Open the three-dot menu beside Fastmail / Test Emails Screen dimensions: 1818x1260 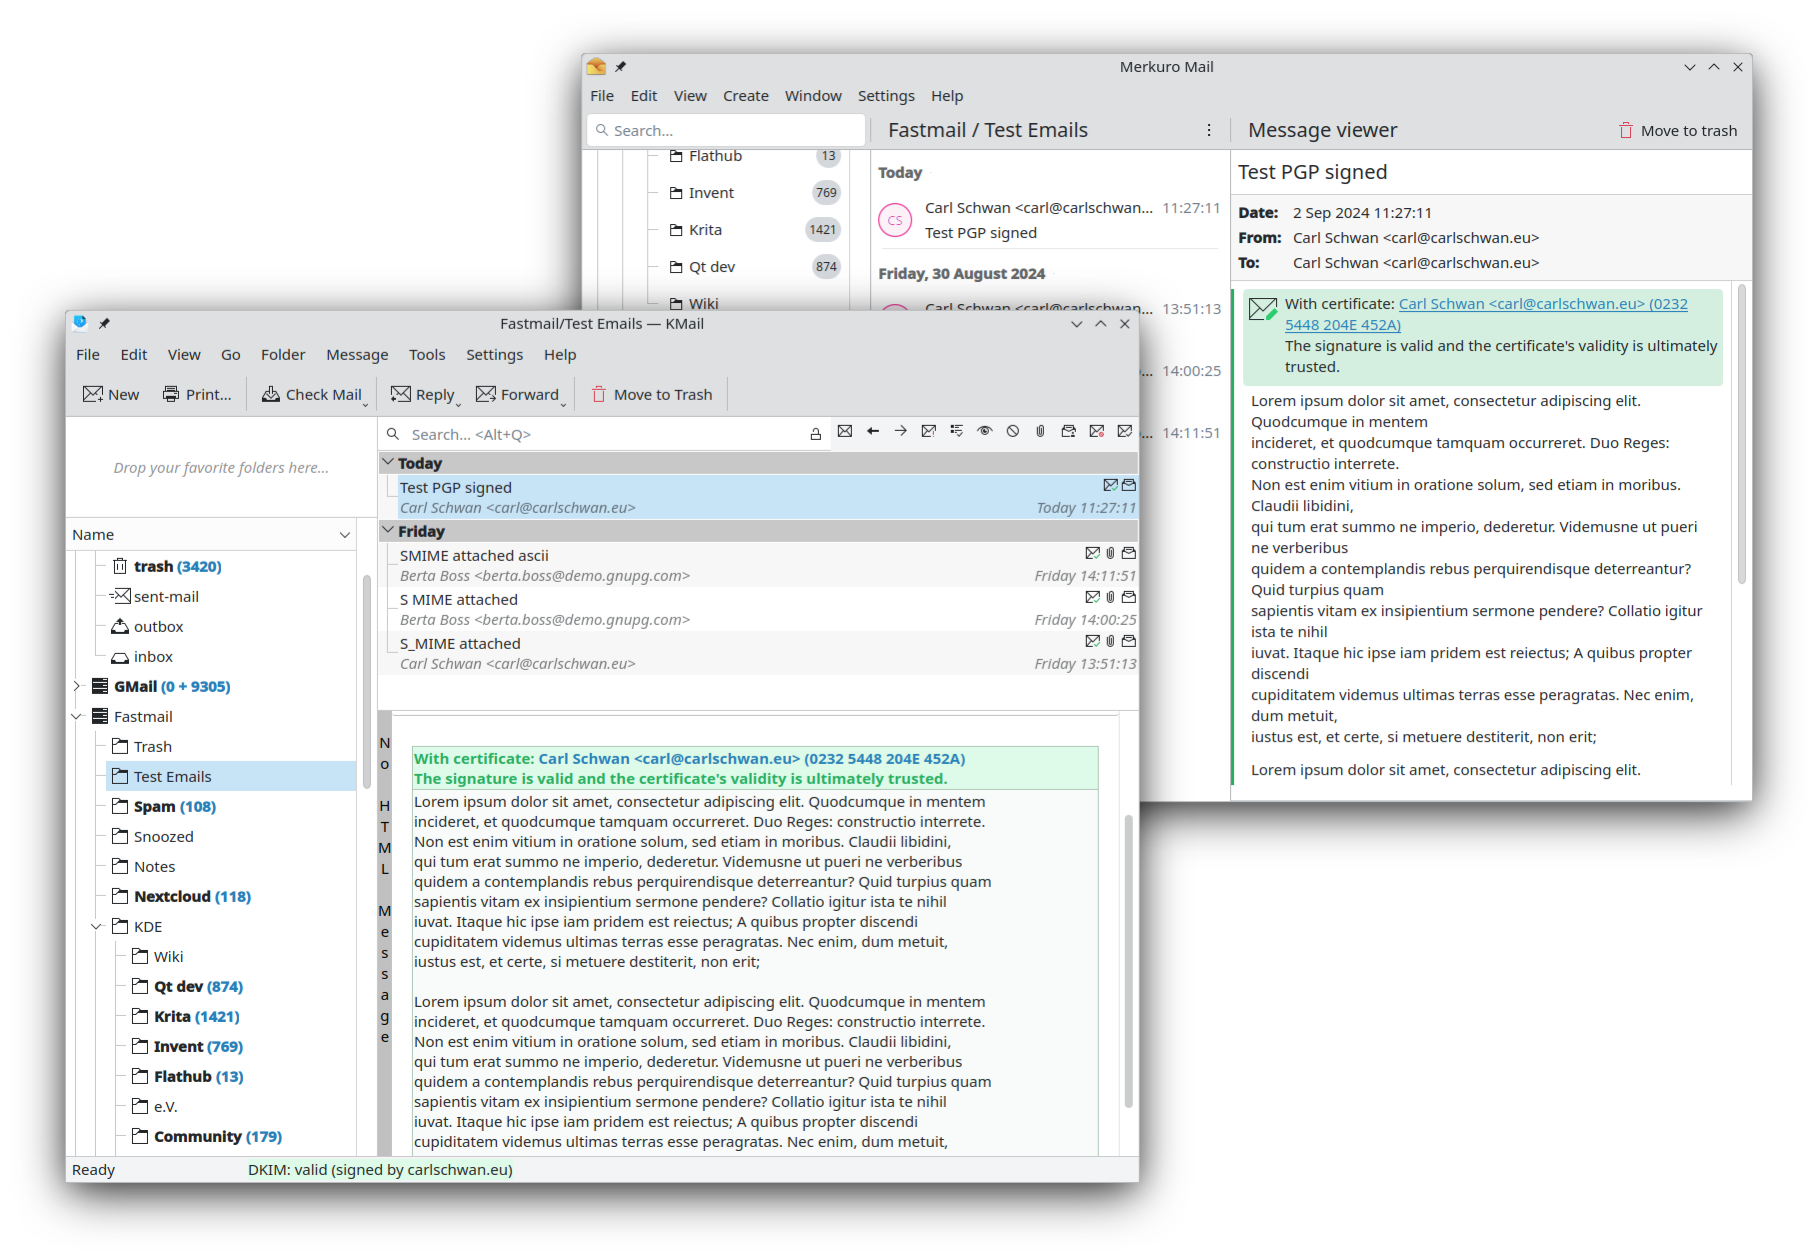[1209, 130]
